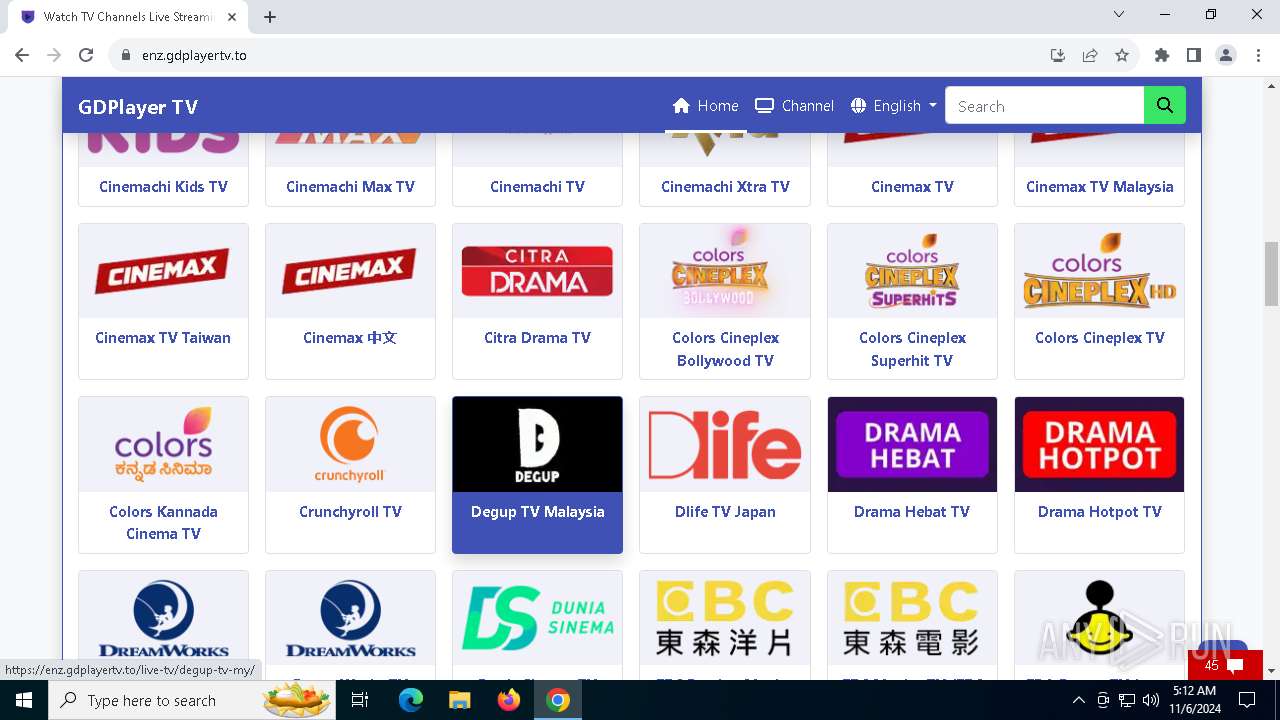Click the Drama Hebat logo thumbnail
The height and width of the screenshot is (720, 1280).
pos(912,444)
